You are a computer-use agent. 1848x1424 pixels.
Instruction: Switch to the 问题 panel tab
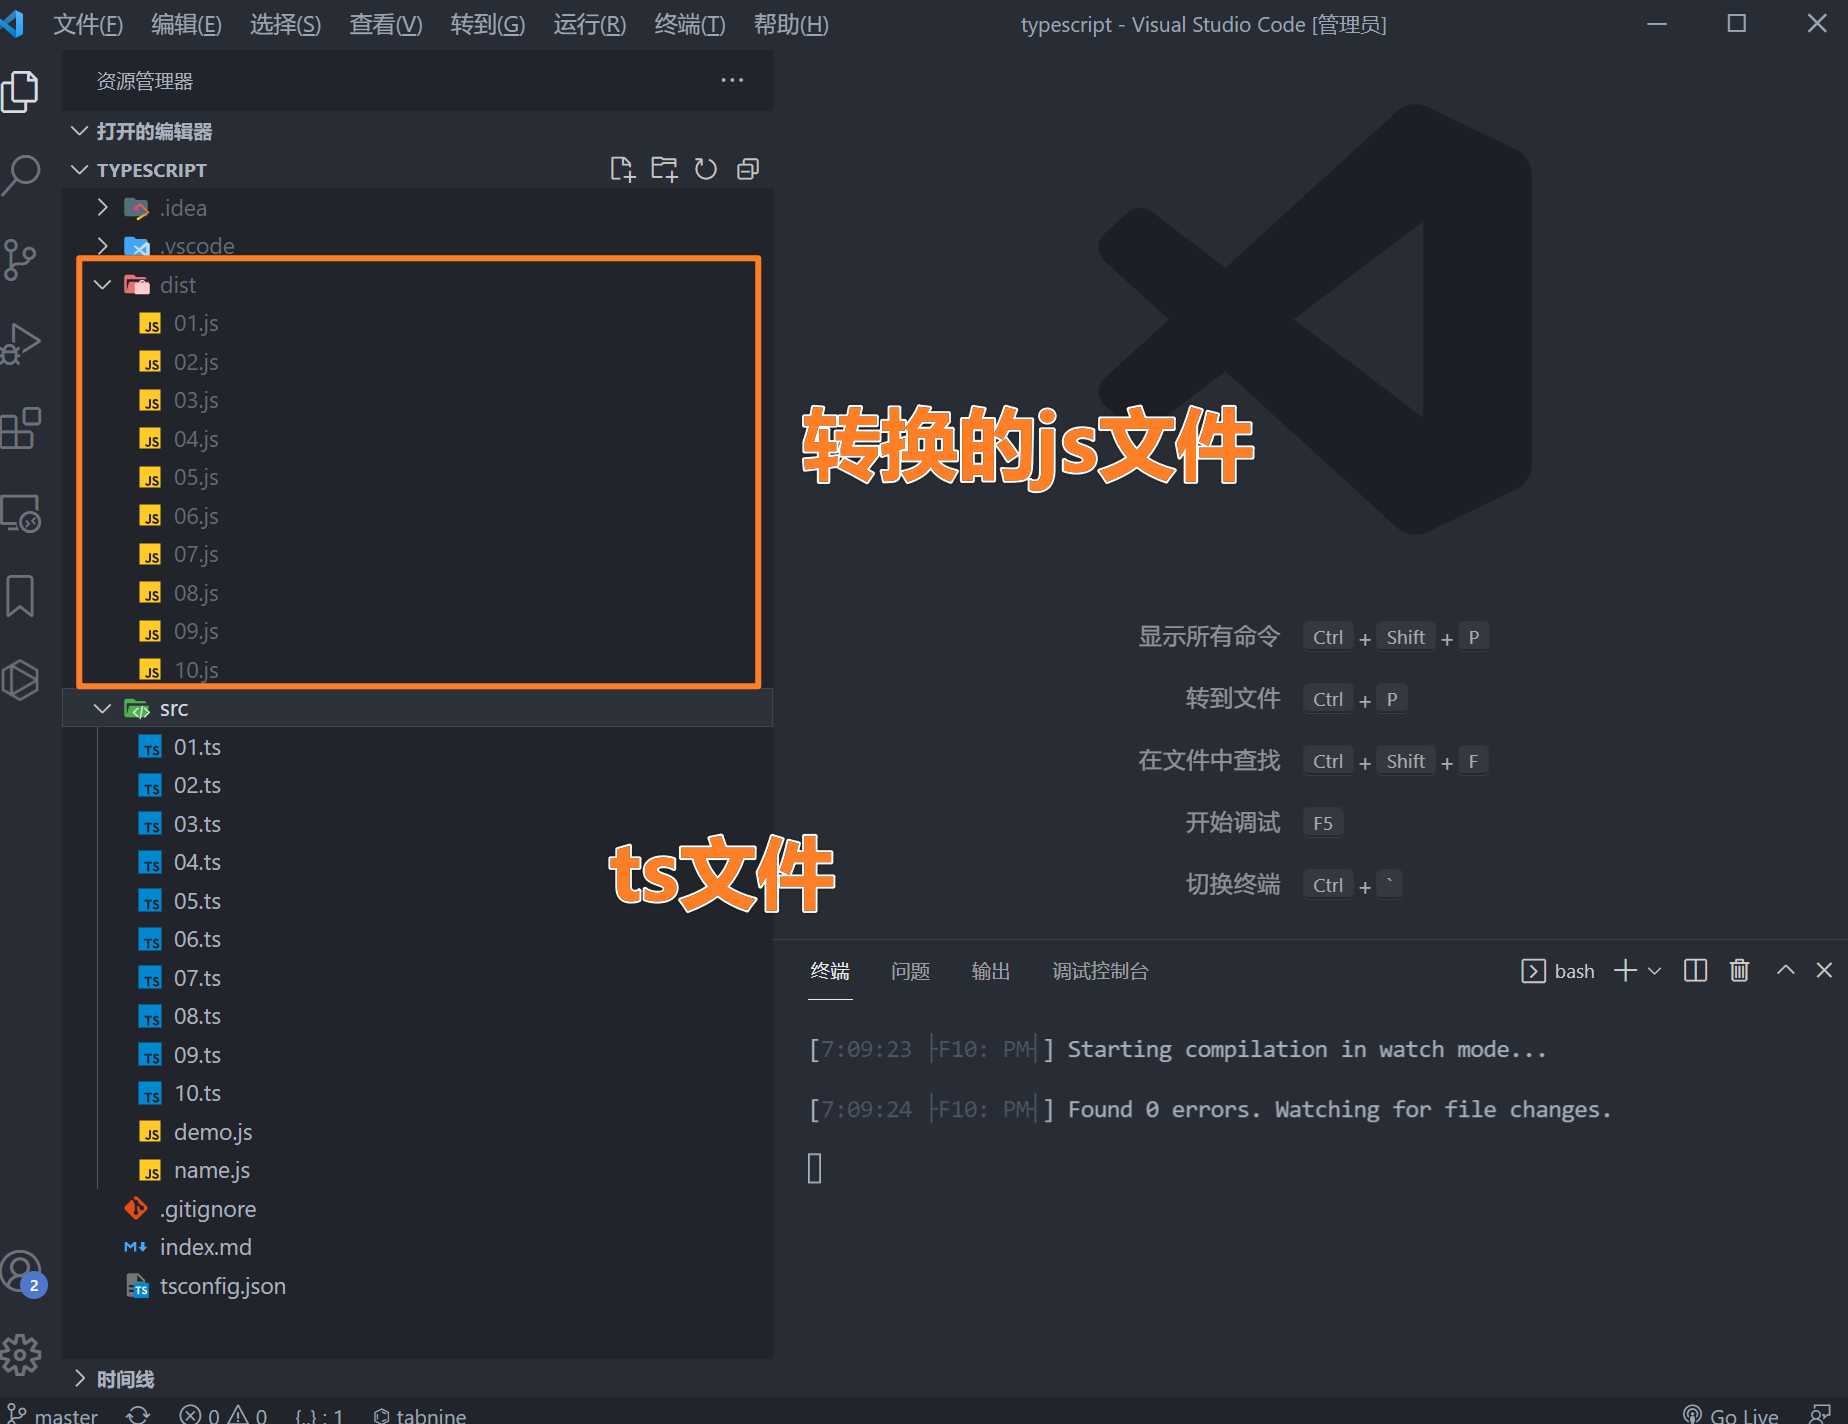(910, 971)
